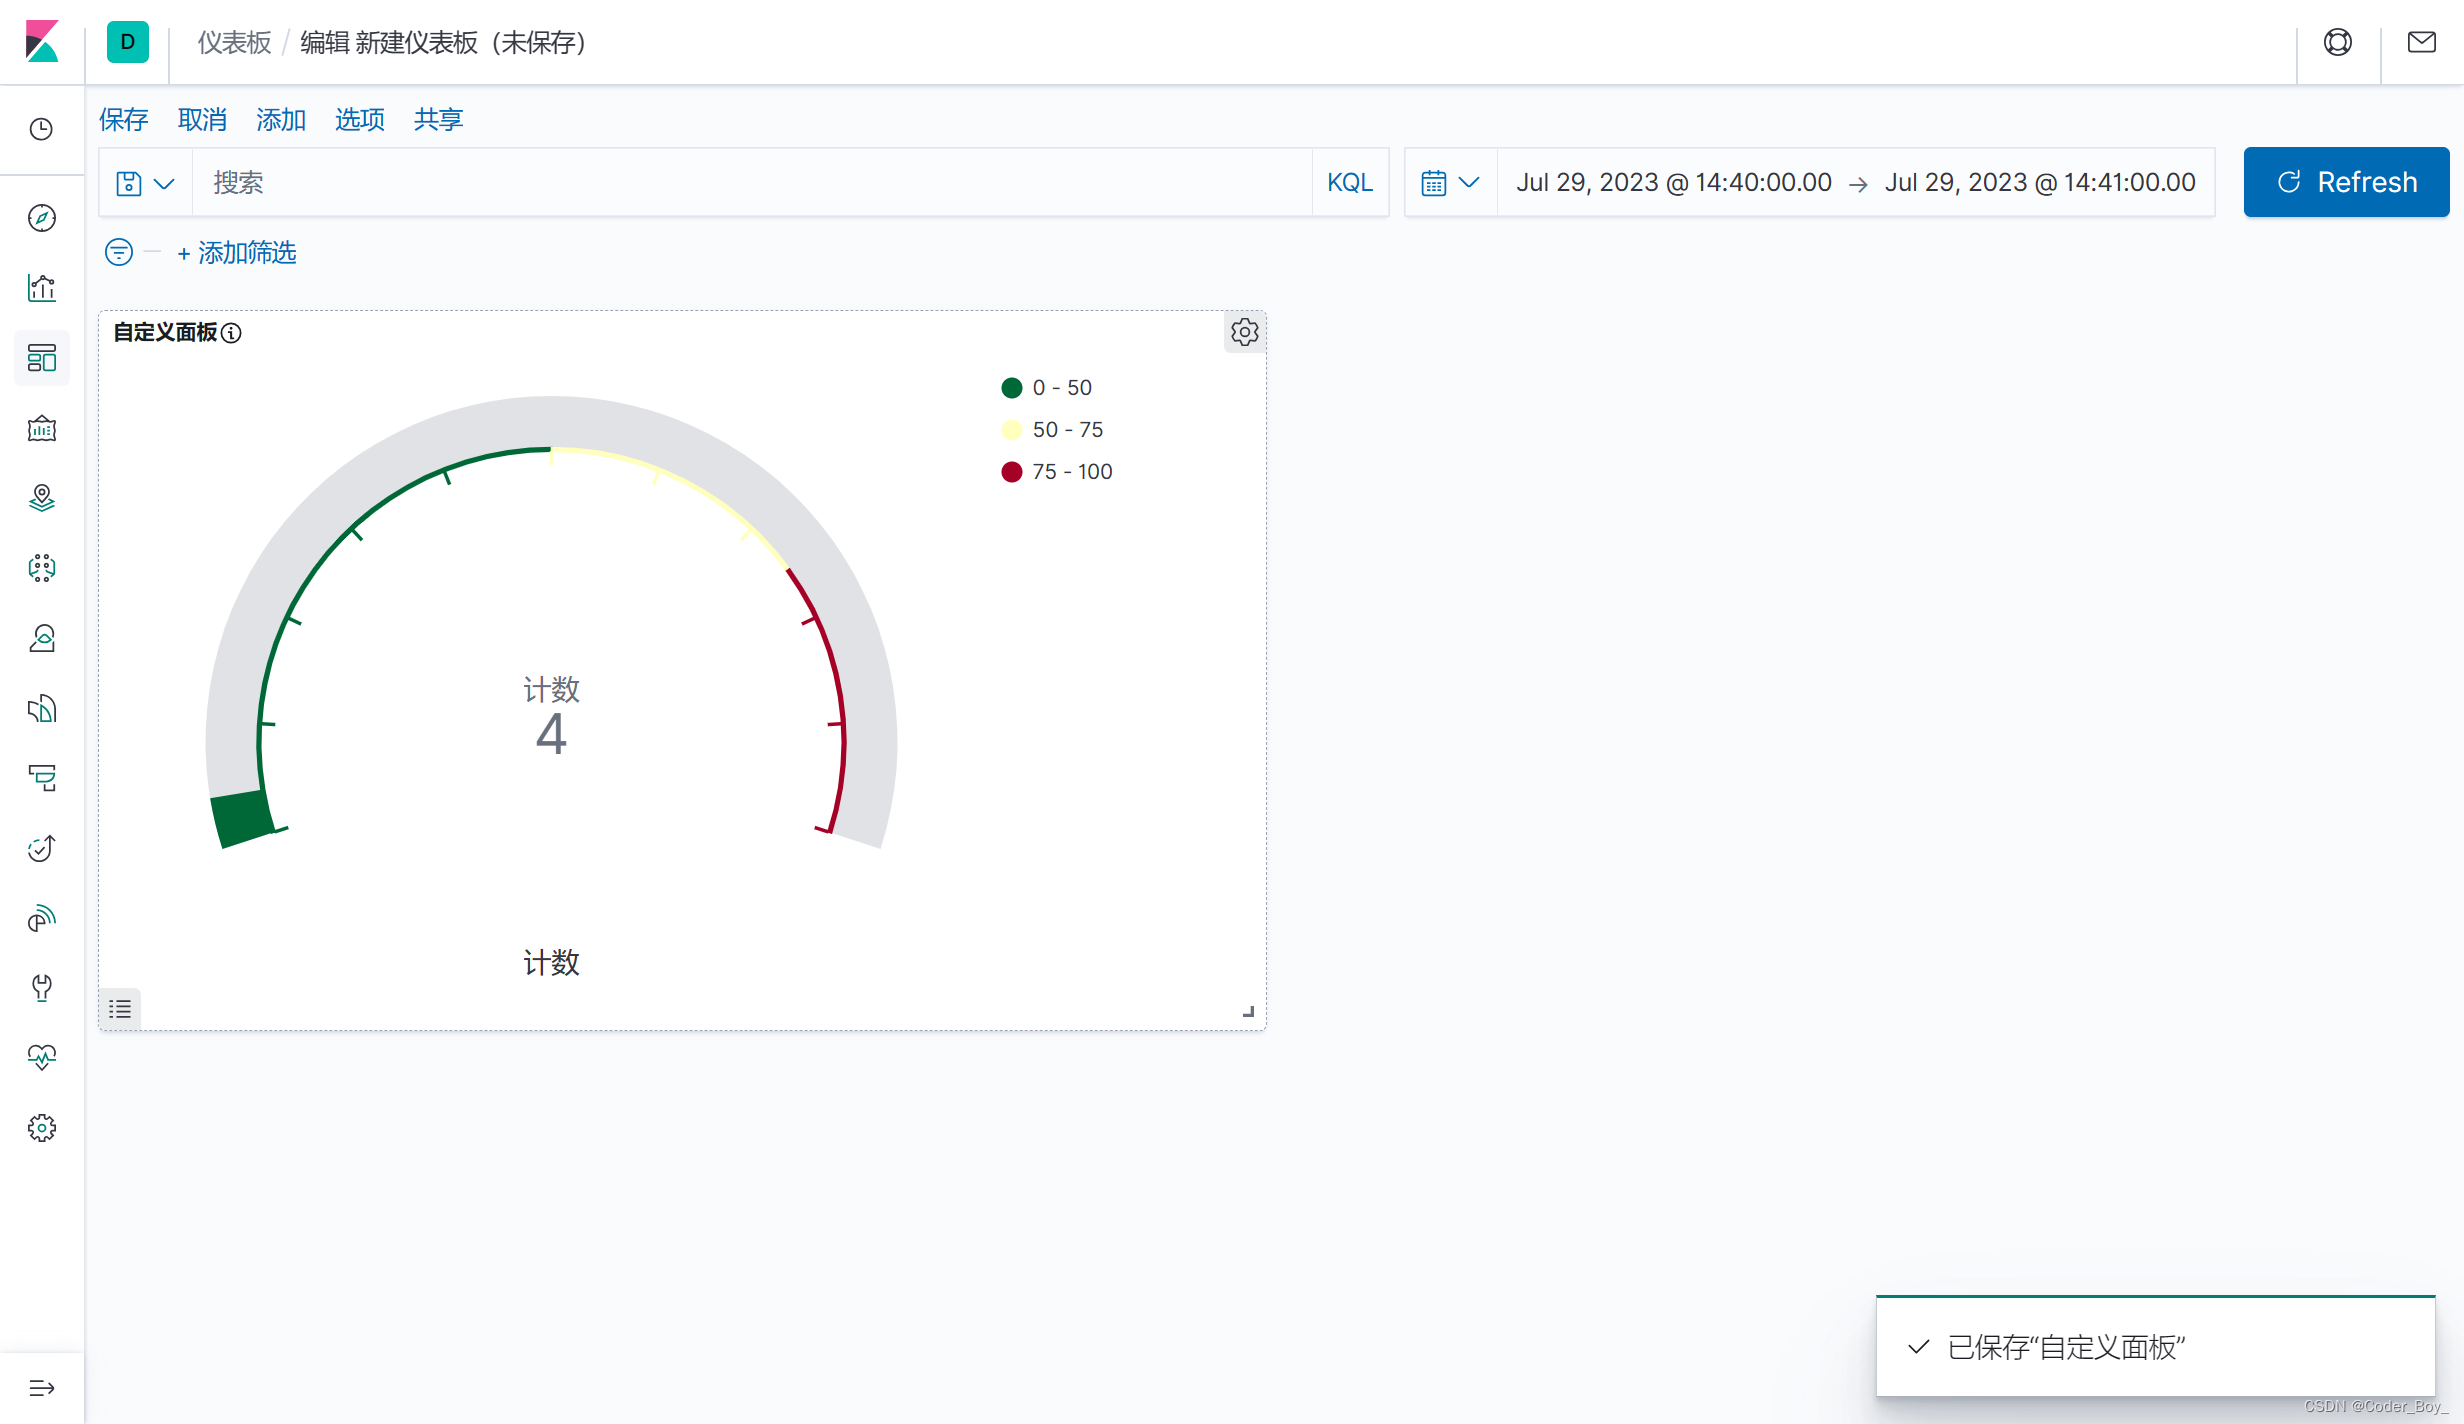This screenshot has width=2464, height=1424.
Task: Open recently viewed via the clock icon
Action: (x=42, y=129)
